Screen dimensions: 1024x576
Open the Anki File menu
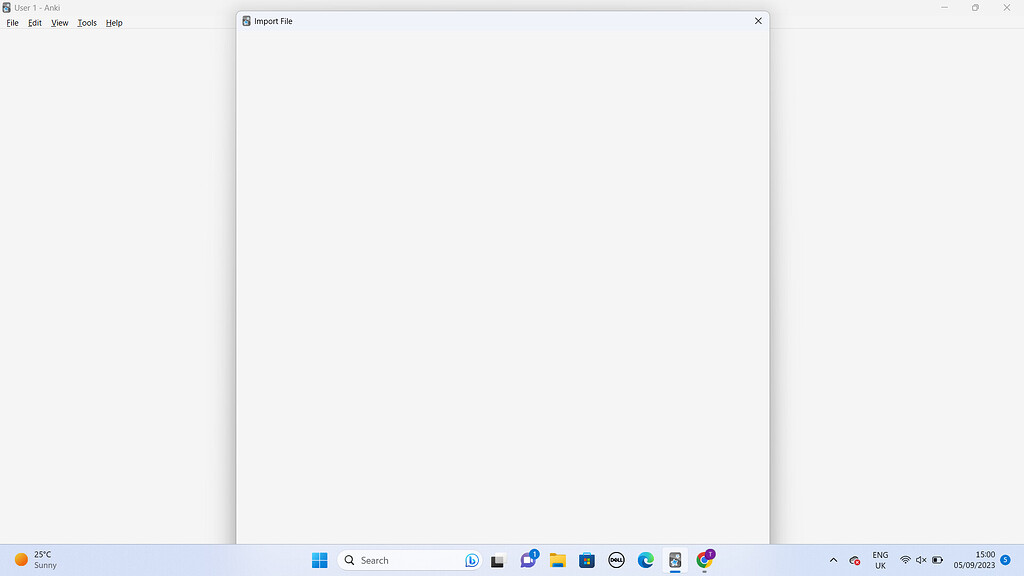(x=12, y=22)
